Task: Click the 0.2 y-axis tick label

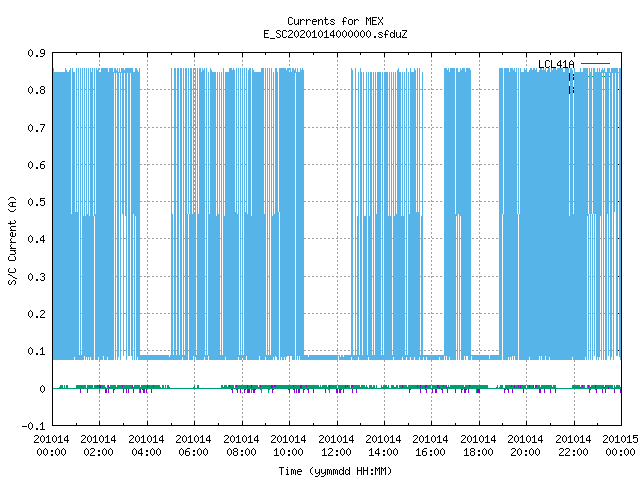Action: coord(36,314)
